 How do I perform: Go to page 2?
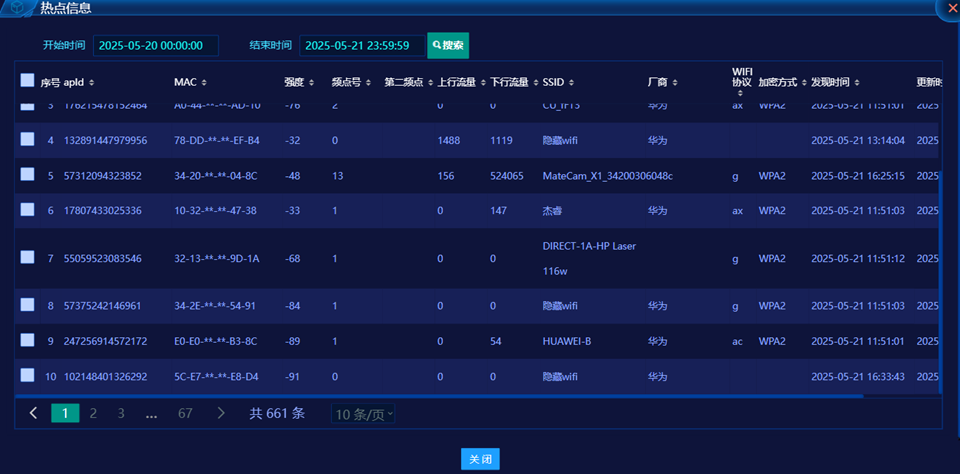(93, 413)
